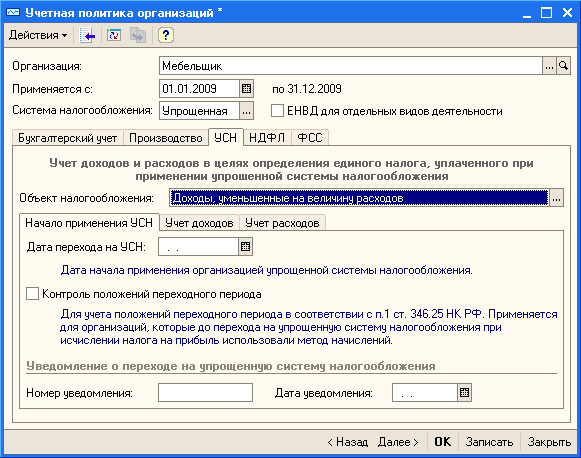Switch to the НДФЛ tab
Viewport: 581px width, 458px height.
click(267, 138)
